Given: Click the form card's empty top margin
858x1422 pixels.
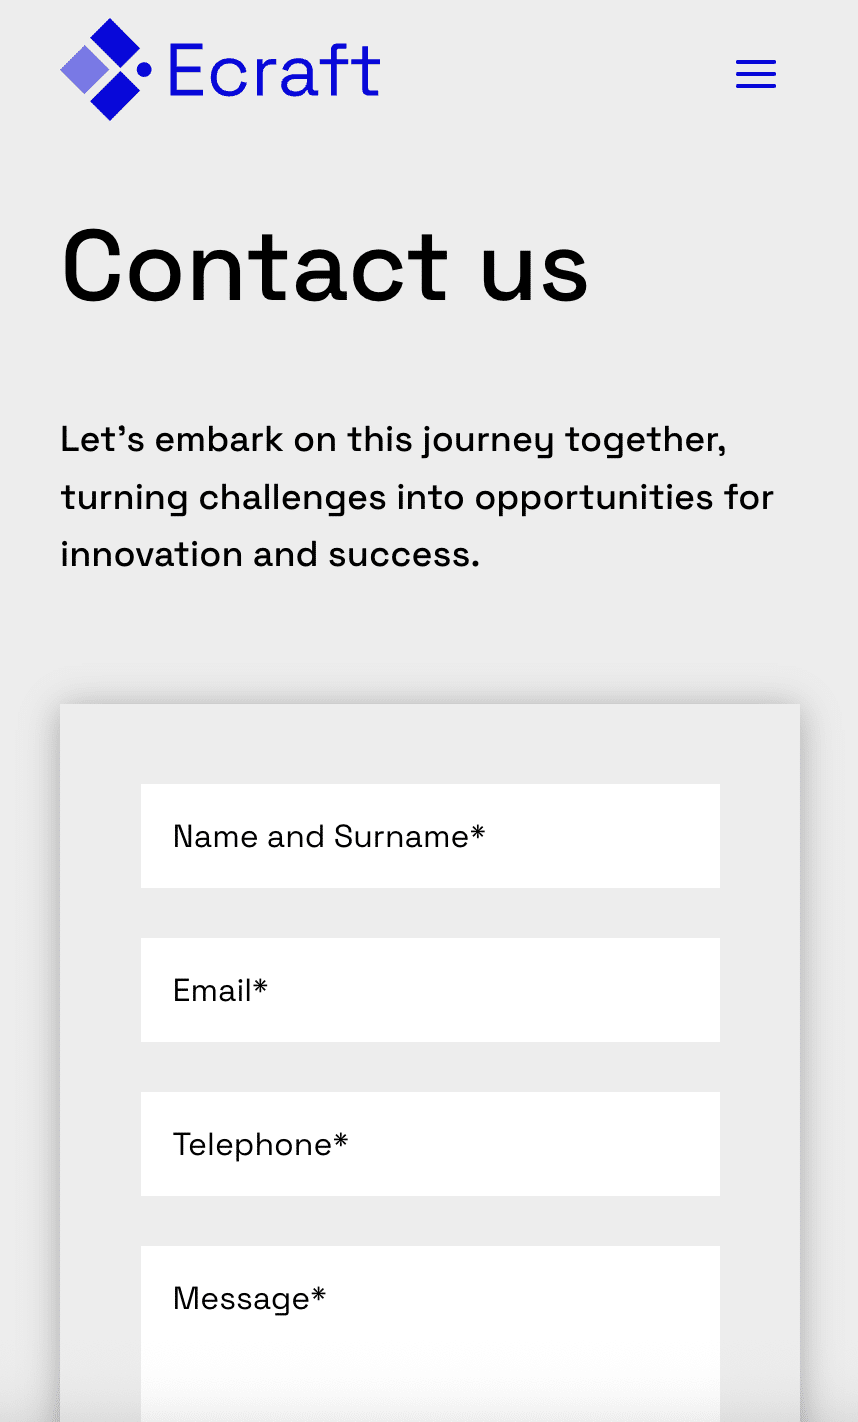Looking at the screenshot, I should coord(430,744).
